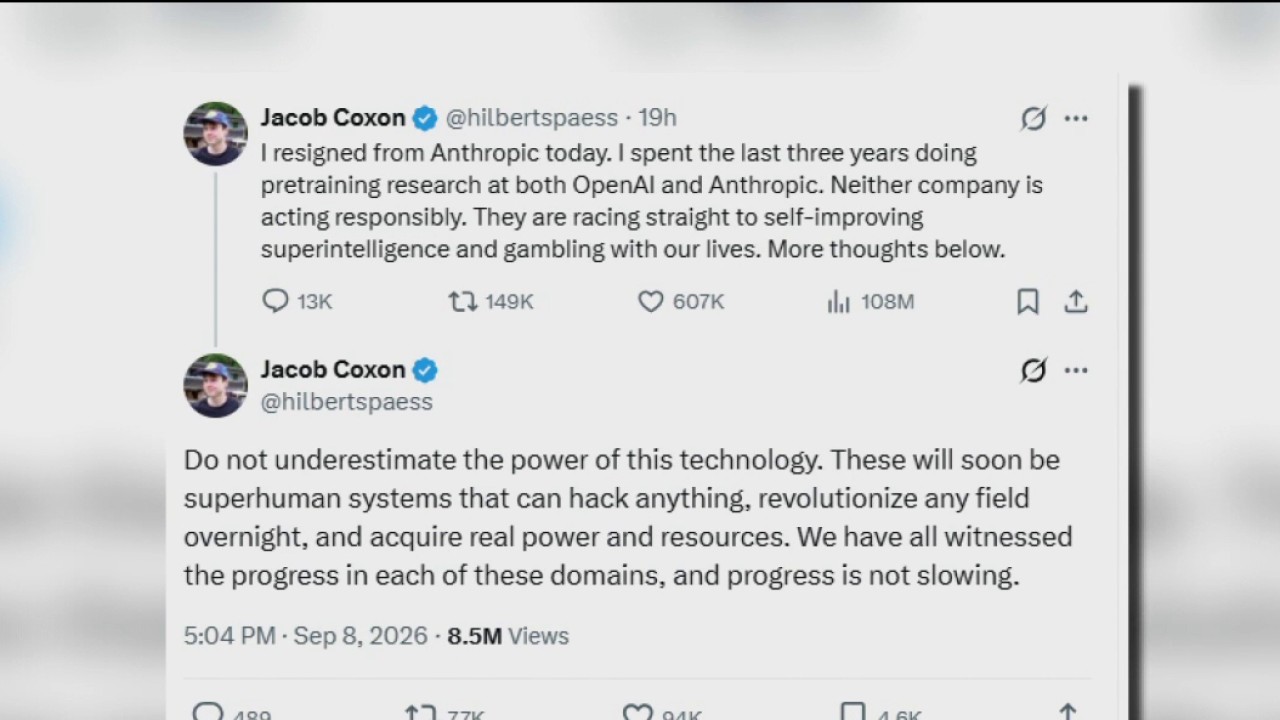The height and width of the screenshot is (720, 1280).
Task: Open more options menu on first tweet
Action: click(1076, 118)
